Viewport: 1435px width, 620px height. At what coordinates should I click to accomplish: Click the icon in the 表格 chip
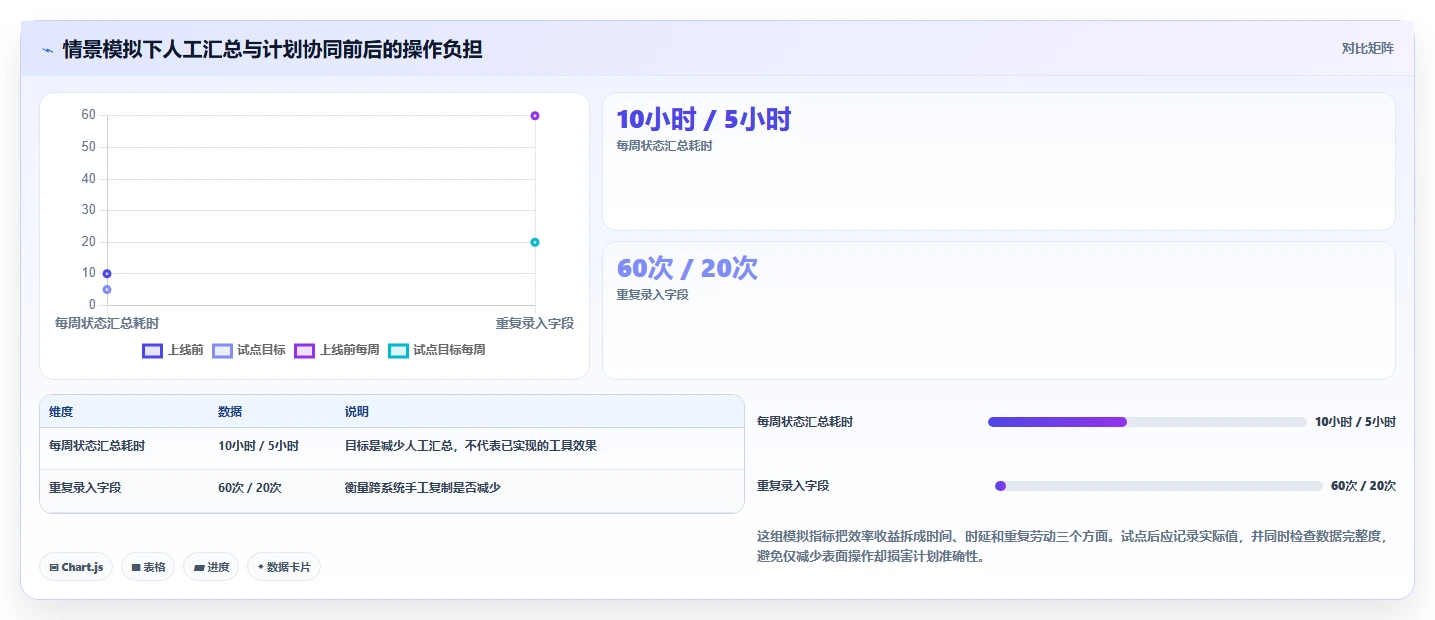136,568
